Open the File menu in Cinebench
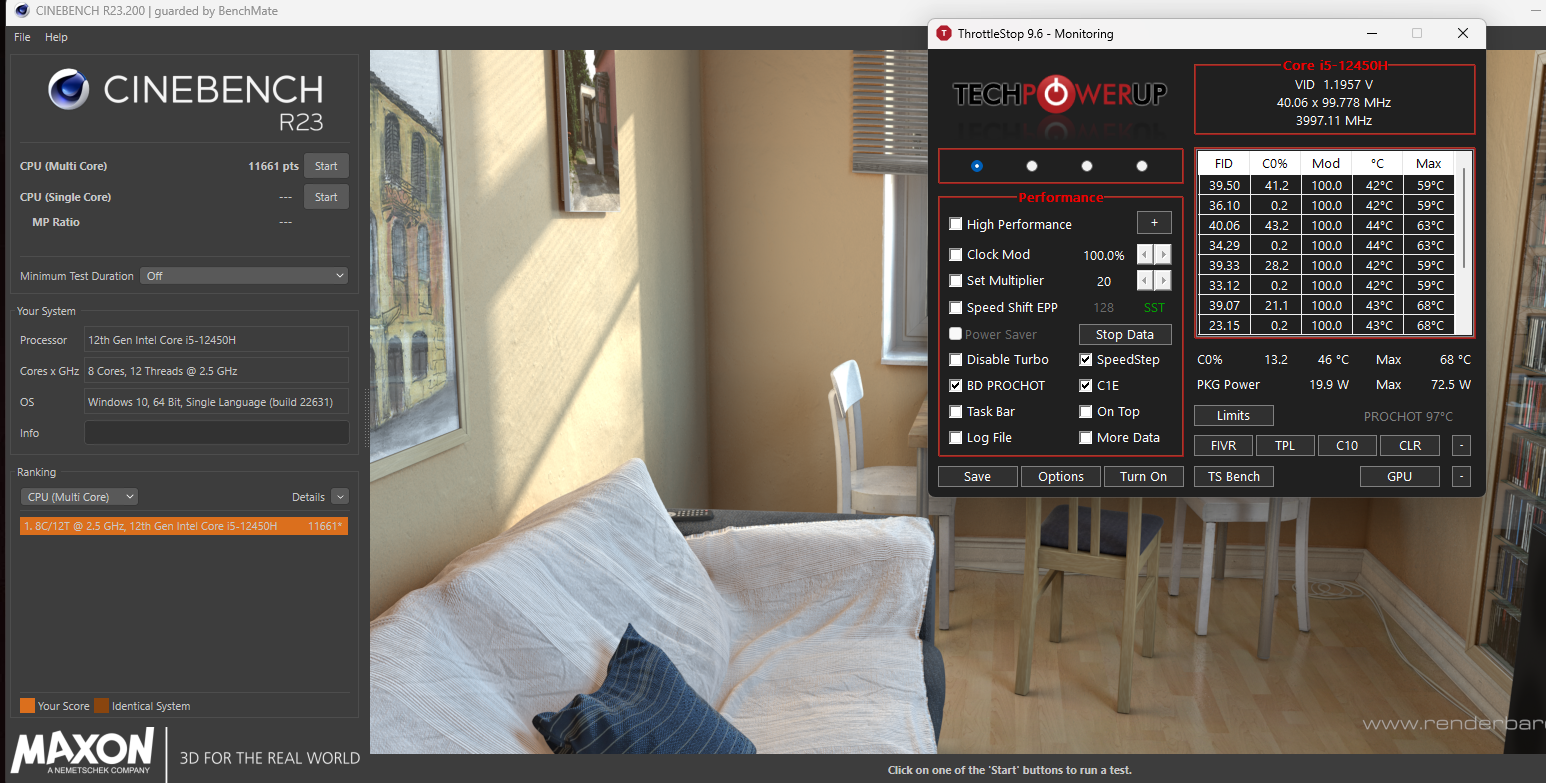The width and height of the screenshot is (1546, 783). click(x=22, y=37)
